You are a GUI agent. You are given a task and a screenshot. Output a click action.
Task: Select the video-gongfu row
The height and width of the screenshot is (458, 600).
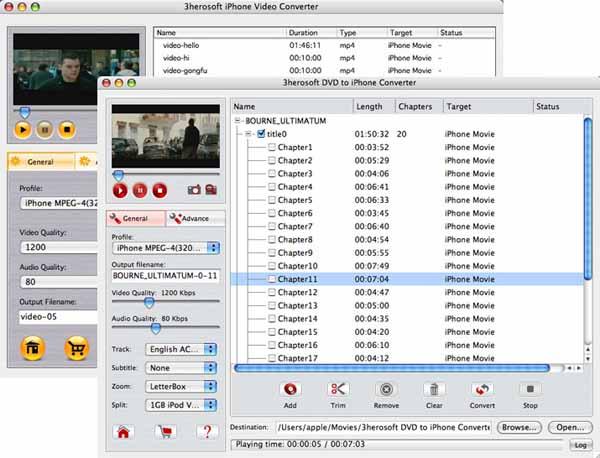pos(324,70)
